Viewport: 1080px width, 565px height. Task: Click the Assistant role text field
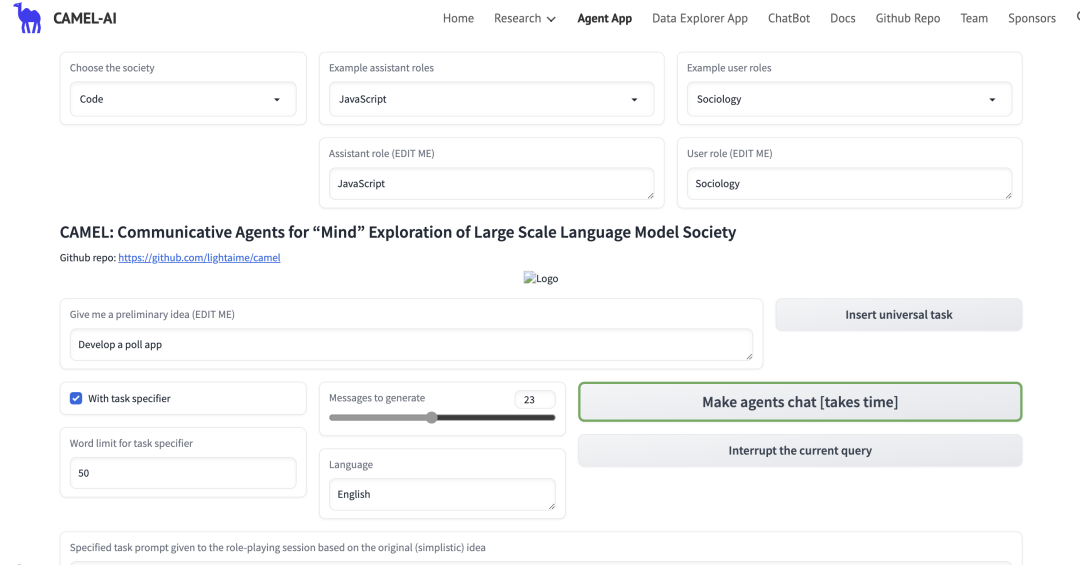pos(491,184)
